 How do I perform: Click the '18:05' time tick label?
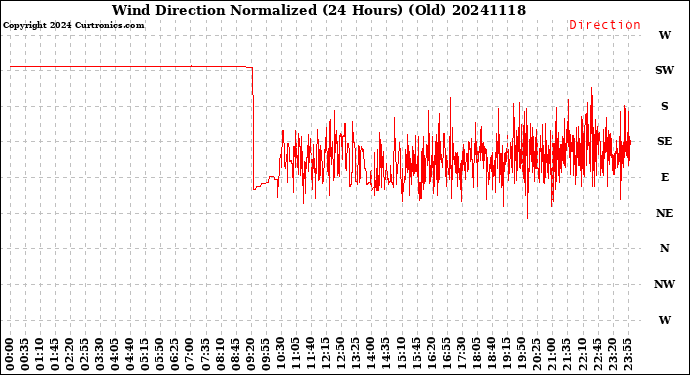pyautogui.click(x=476, y=355)
